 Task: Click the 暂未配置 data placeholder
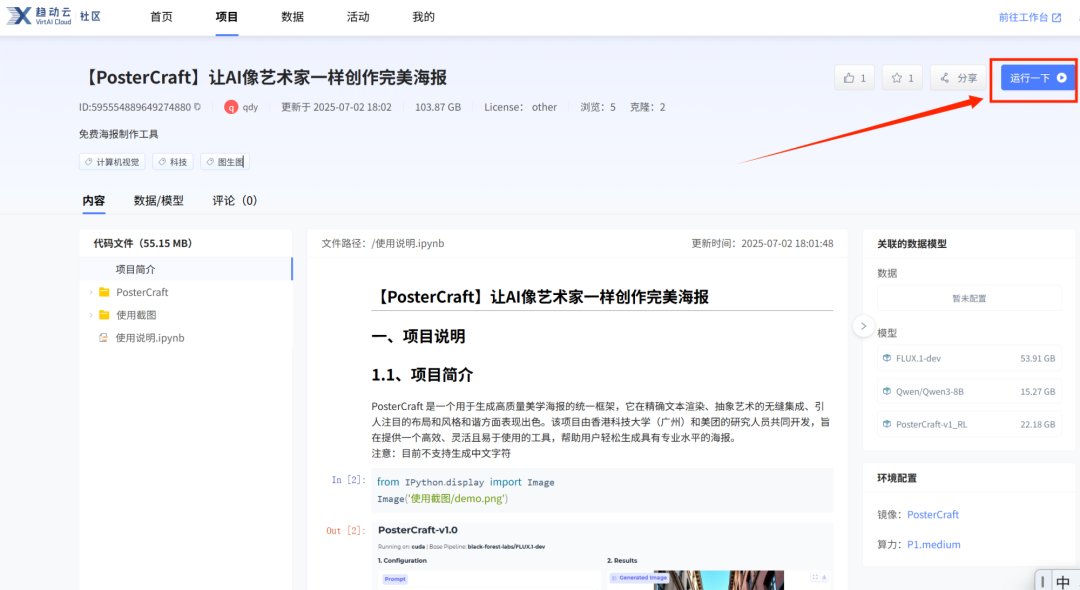click(x=969, y=298)
